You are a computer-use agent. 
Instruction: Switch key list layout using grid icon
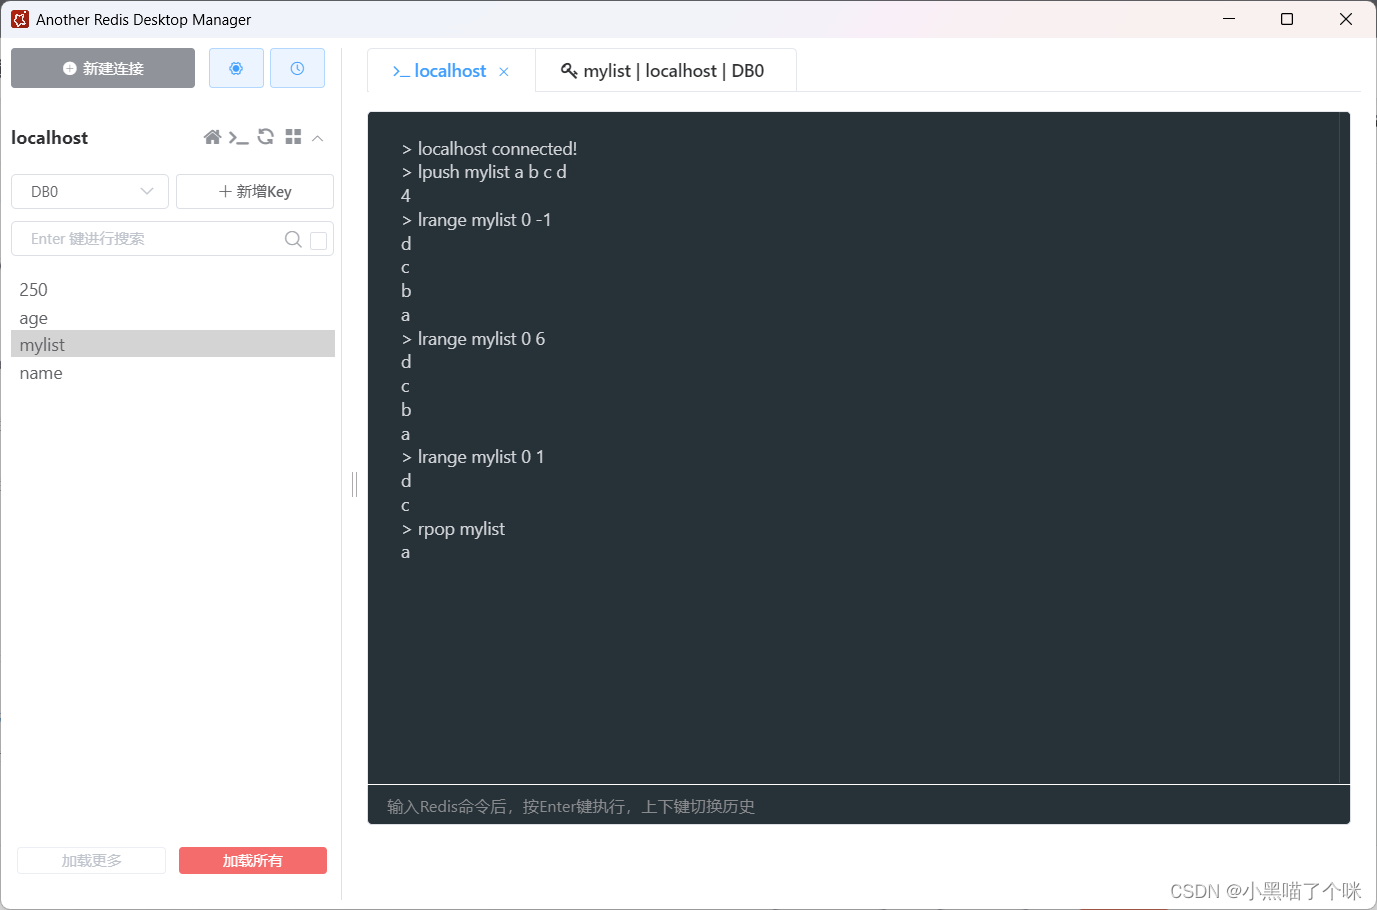point(292,137)
